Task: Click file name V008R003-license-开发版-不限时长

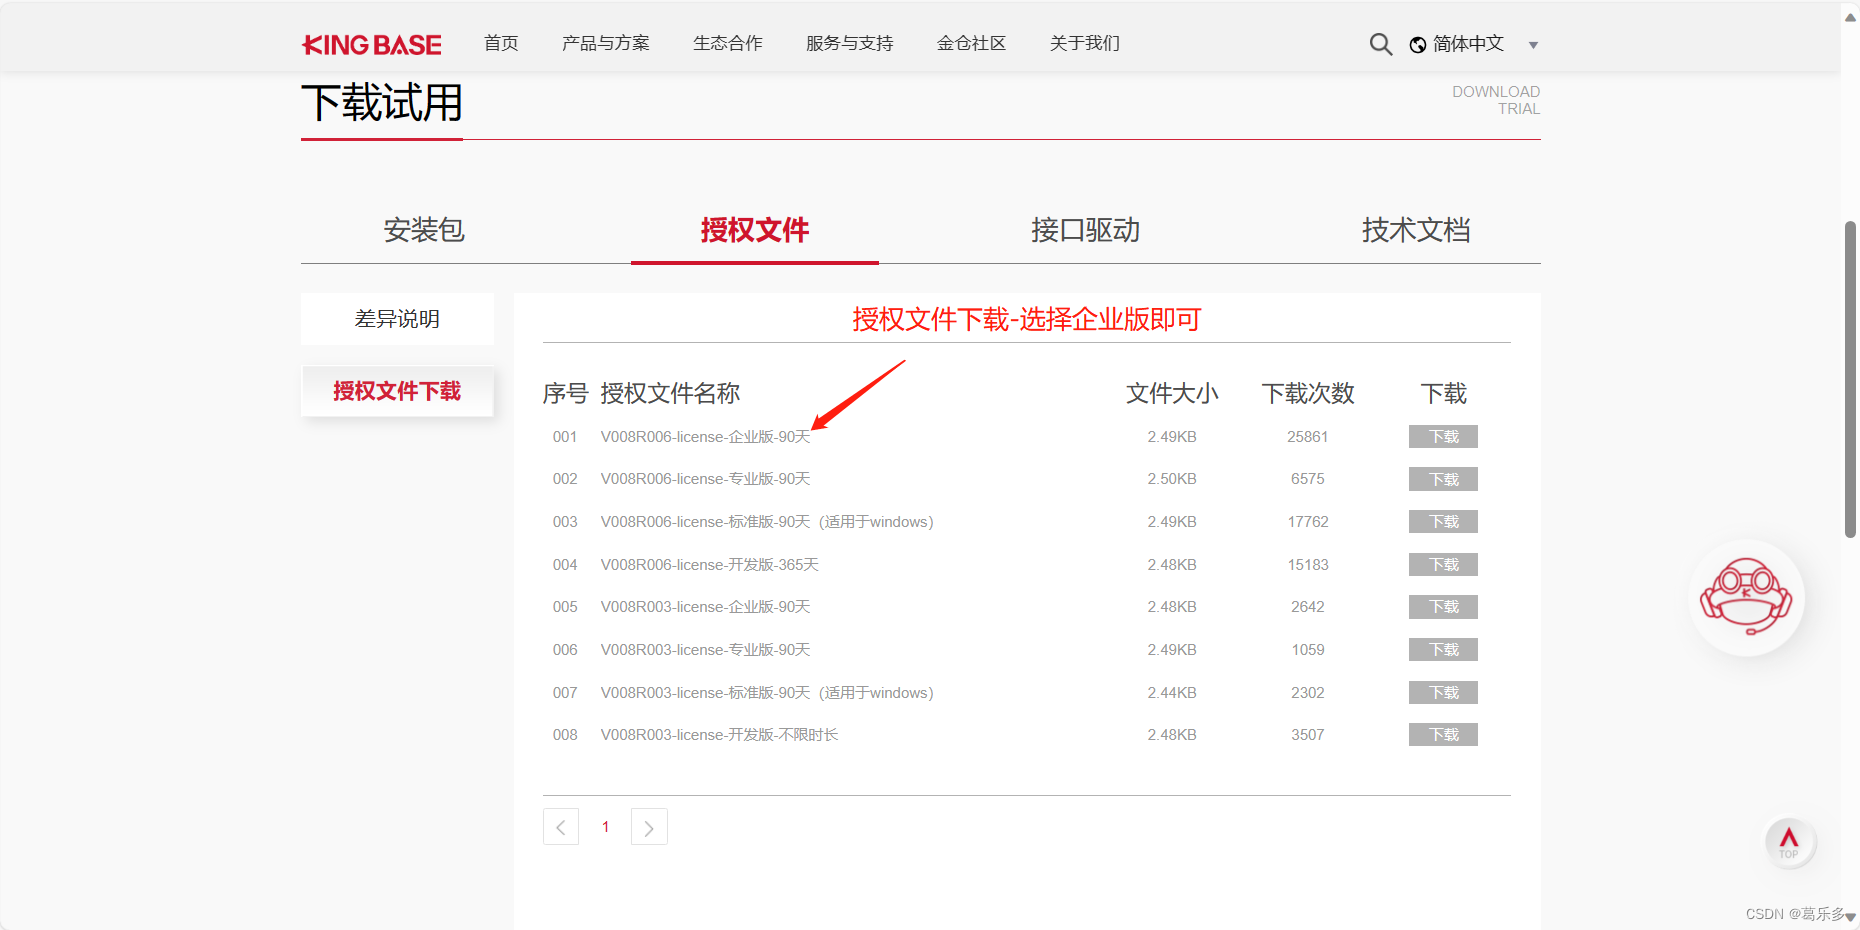Action: click(x=719, y=735)
